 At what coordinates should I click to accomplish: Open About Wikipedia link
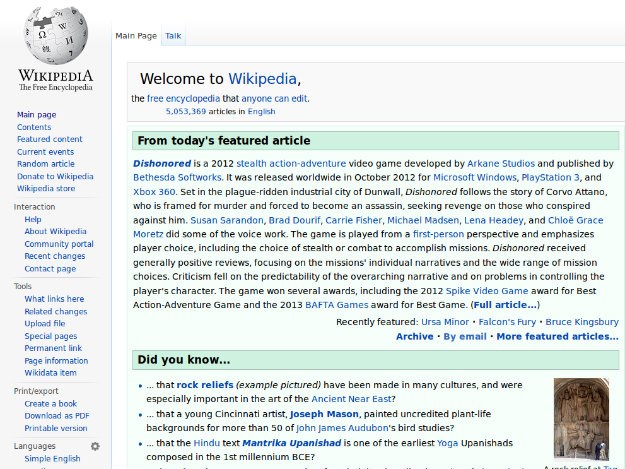[x=55, y=231]
